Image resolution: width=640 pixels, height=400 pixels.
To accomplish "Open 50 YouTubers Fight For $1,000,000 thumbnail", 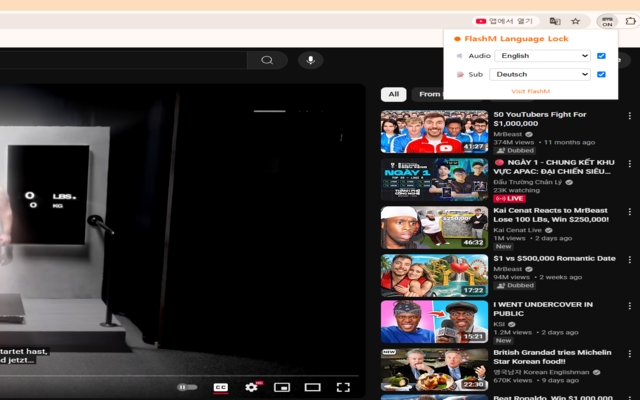I will point(434,131).
